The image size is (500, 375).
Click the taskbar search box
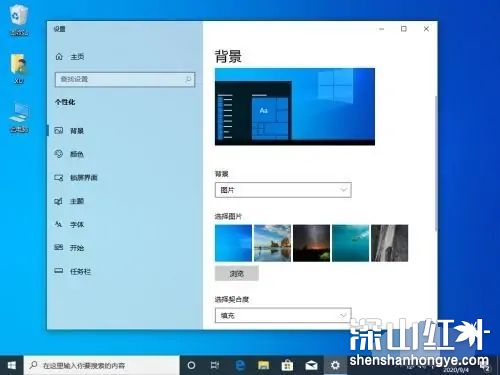[x=102, y=365]
